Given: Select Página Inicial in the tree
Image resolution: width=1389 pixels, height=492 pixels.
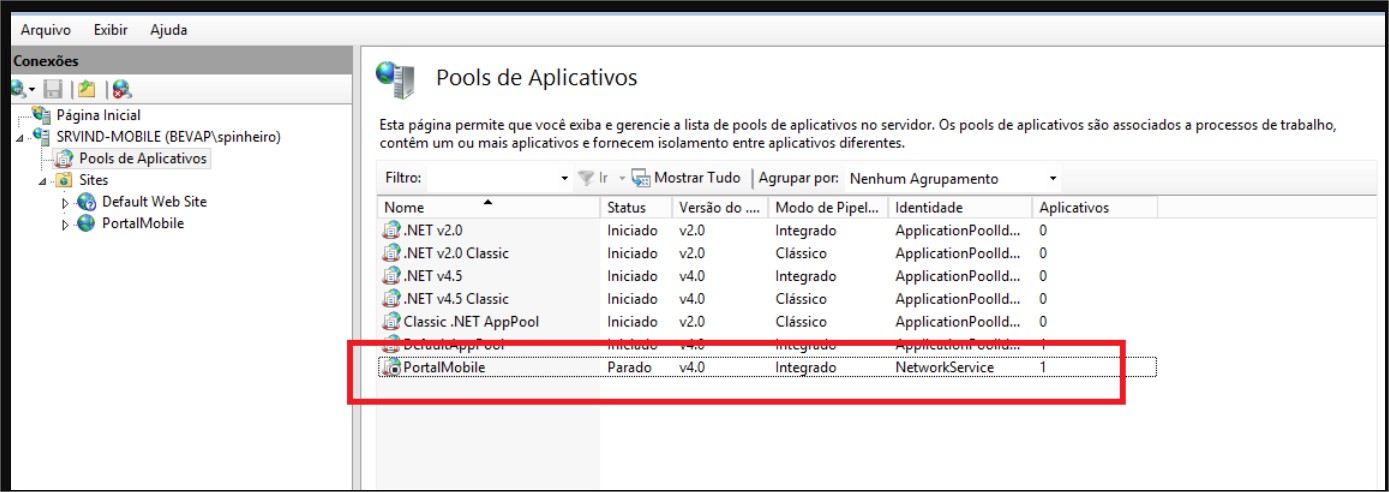Looking at the screenshot, I should coord(97,115).
